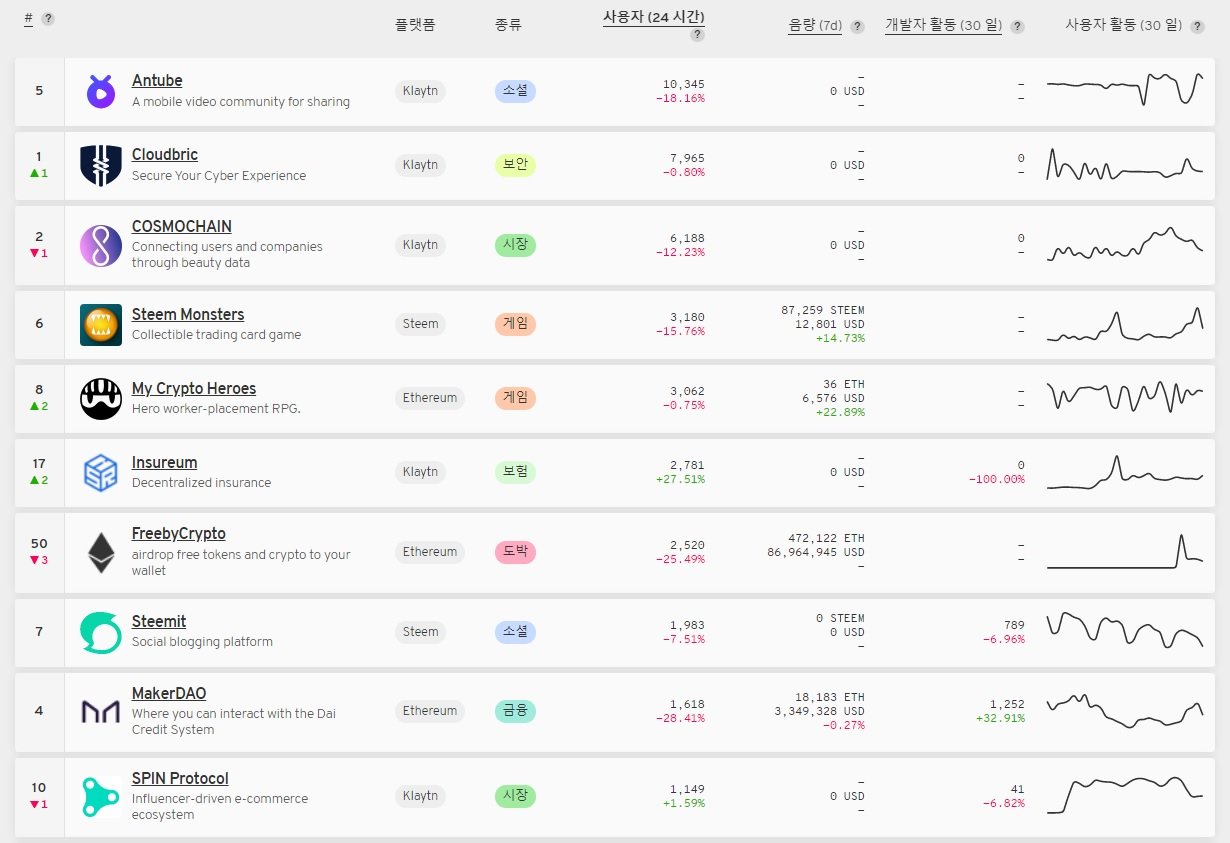Click the -100.00% developer change value

click(996, 479)
